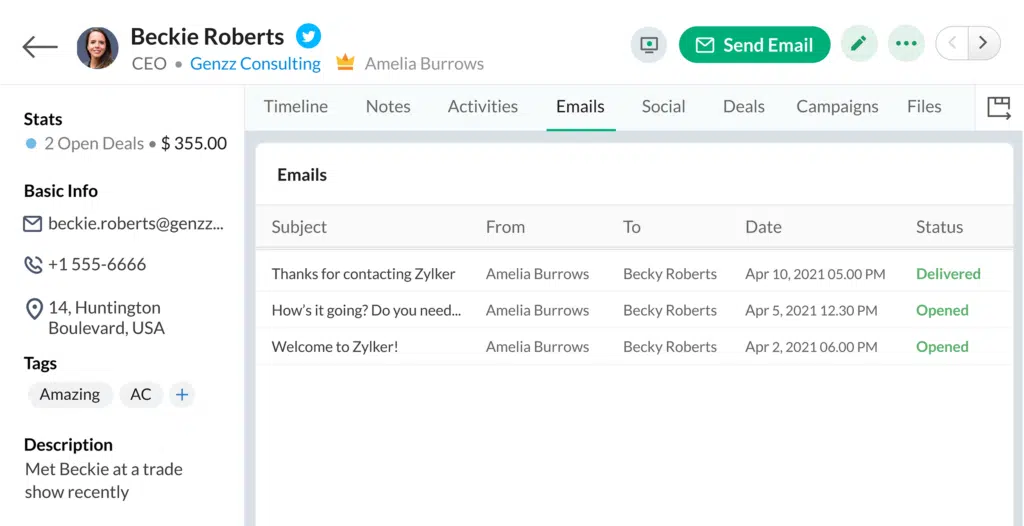Open the Activities tab
This screenshot has width=1024, height=526.
482,107
